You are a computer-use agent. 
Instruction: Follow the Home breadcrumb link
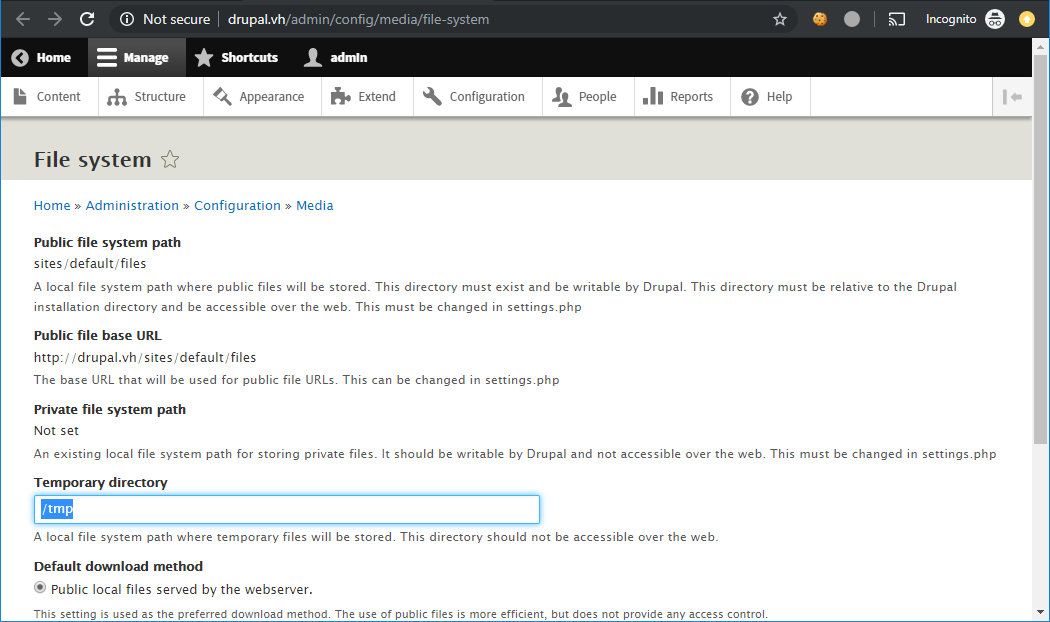[52, 206]
